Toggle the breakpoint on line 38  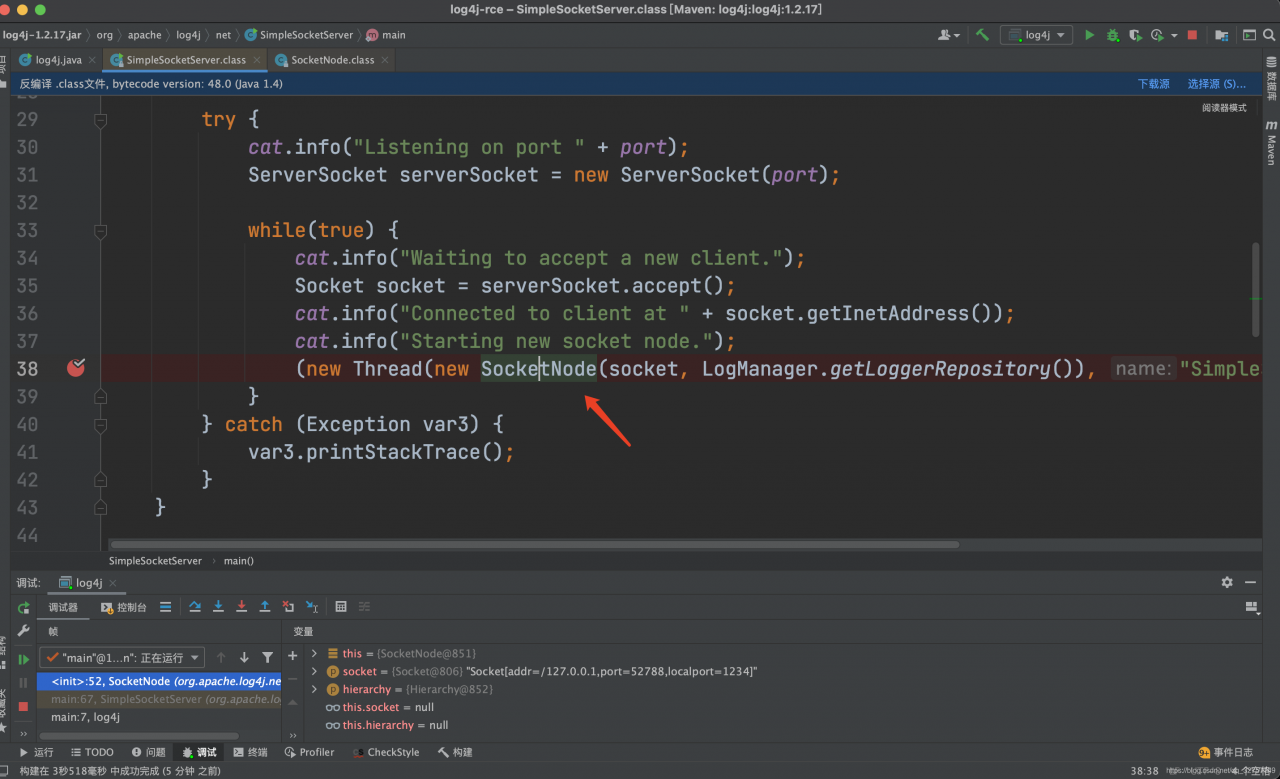pos(76,368)
